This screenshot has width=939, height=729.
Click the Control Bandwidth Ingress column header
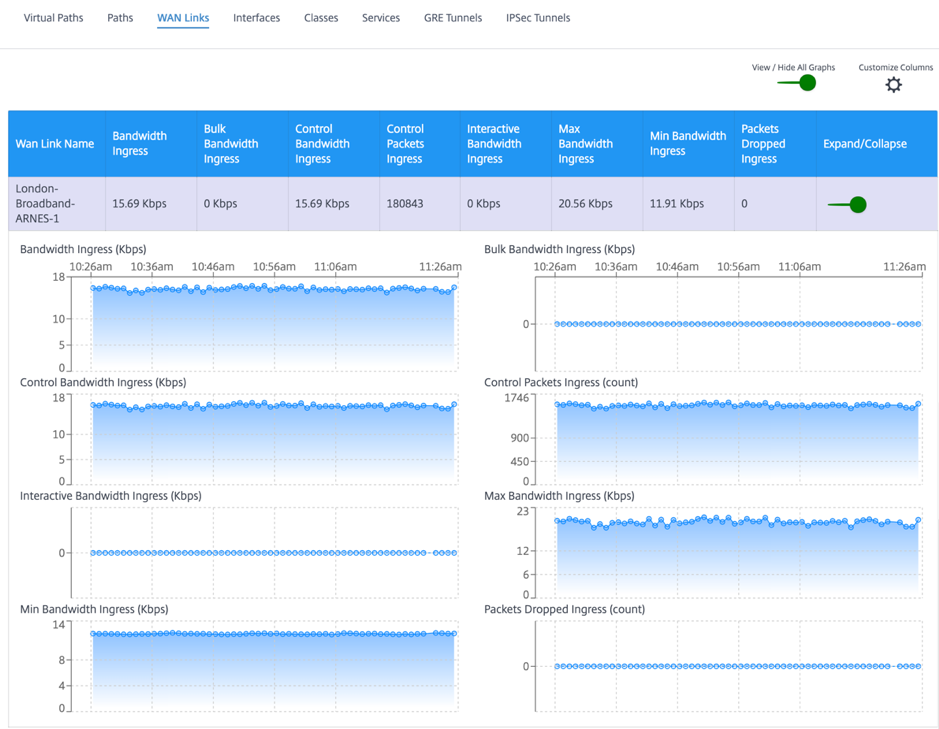click(x=334, y=144)
